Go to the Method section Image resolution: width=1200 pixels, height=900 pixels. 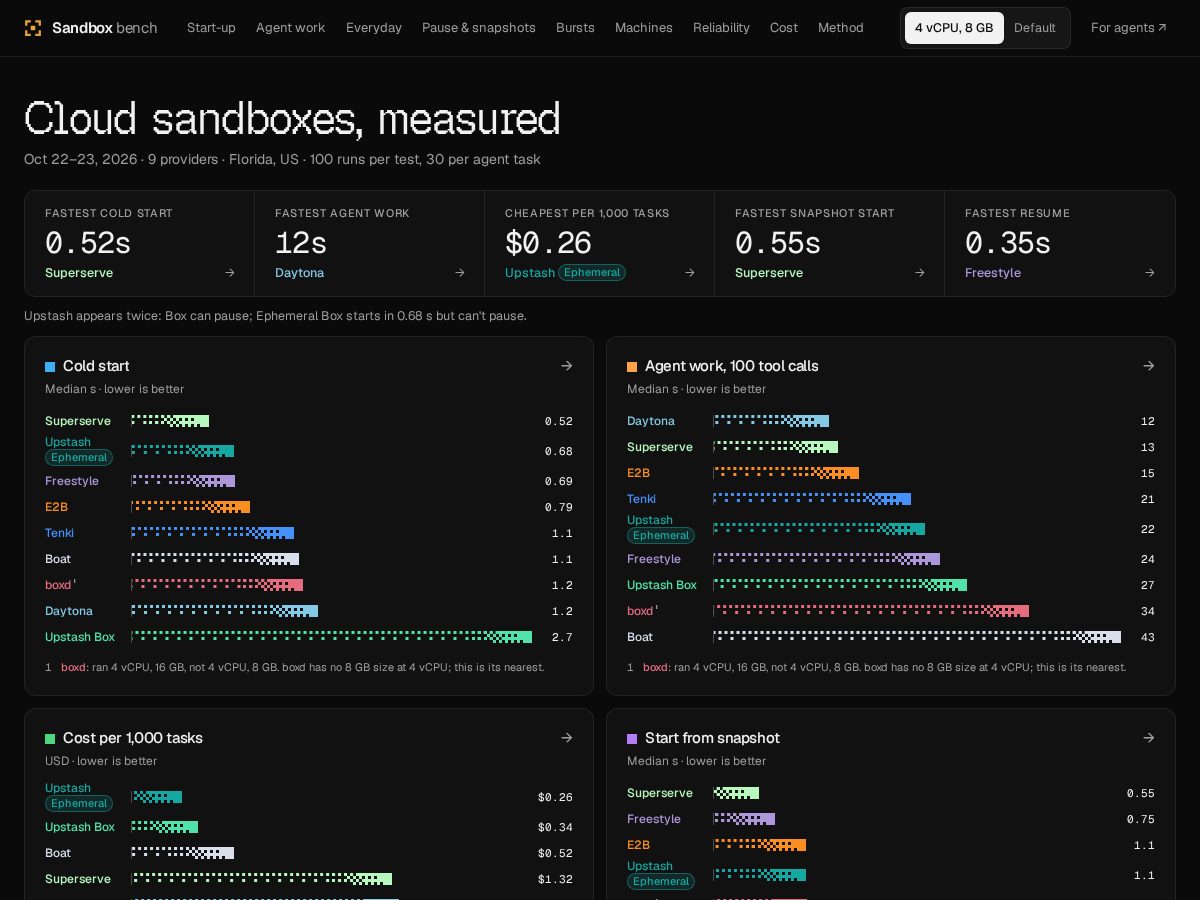(x=841, y=28)
